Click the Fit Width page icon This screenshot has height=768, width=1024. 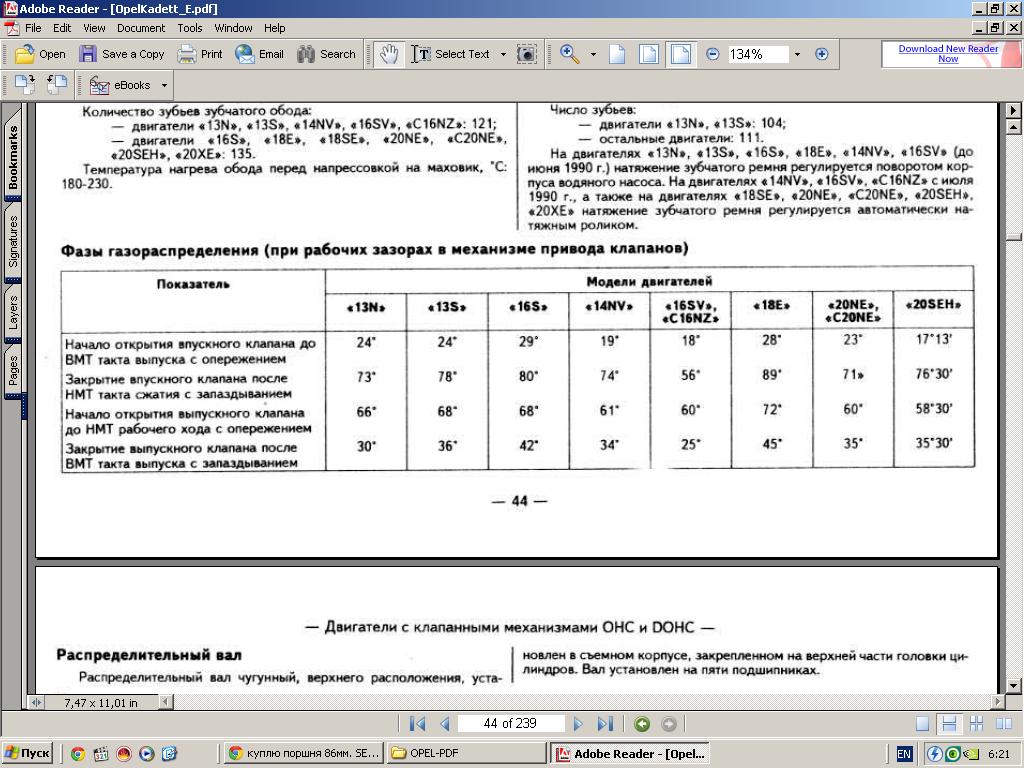(681, 54)
